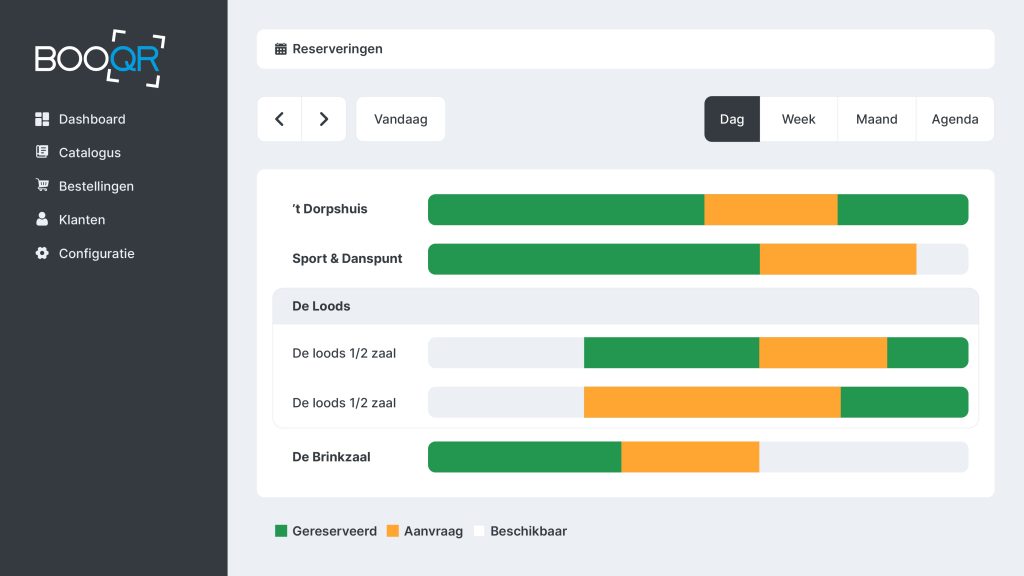This screenshot has height=576, width=1024.
Task: Click the Catalogus book icon
Action: (x=42, y=153)
